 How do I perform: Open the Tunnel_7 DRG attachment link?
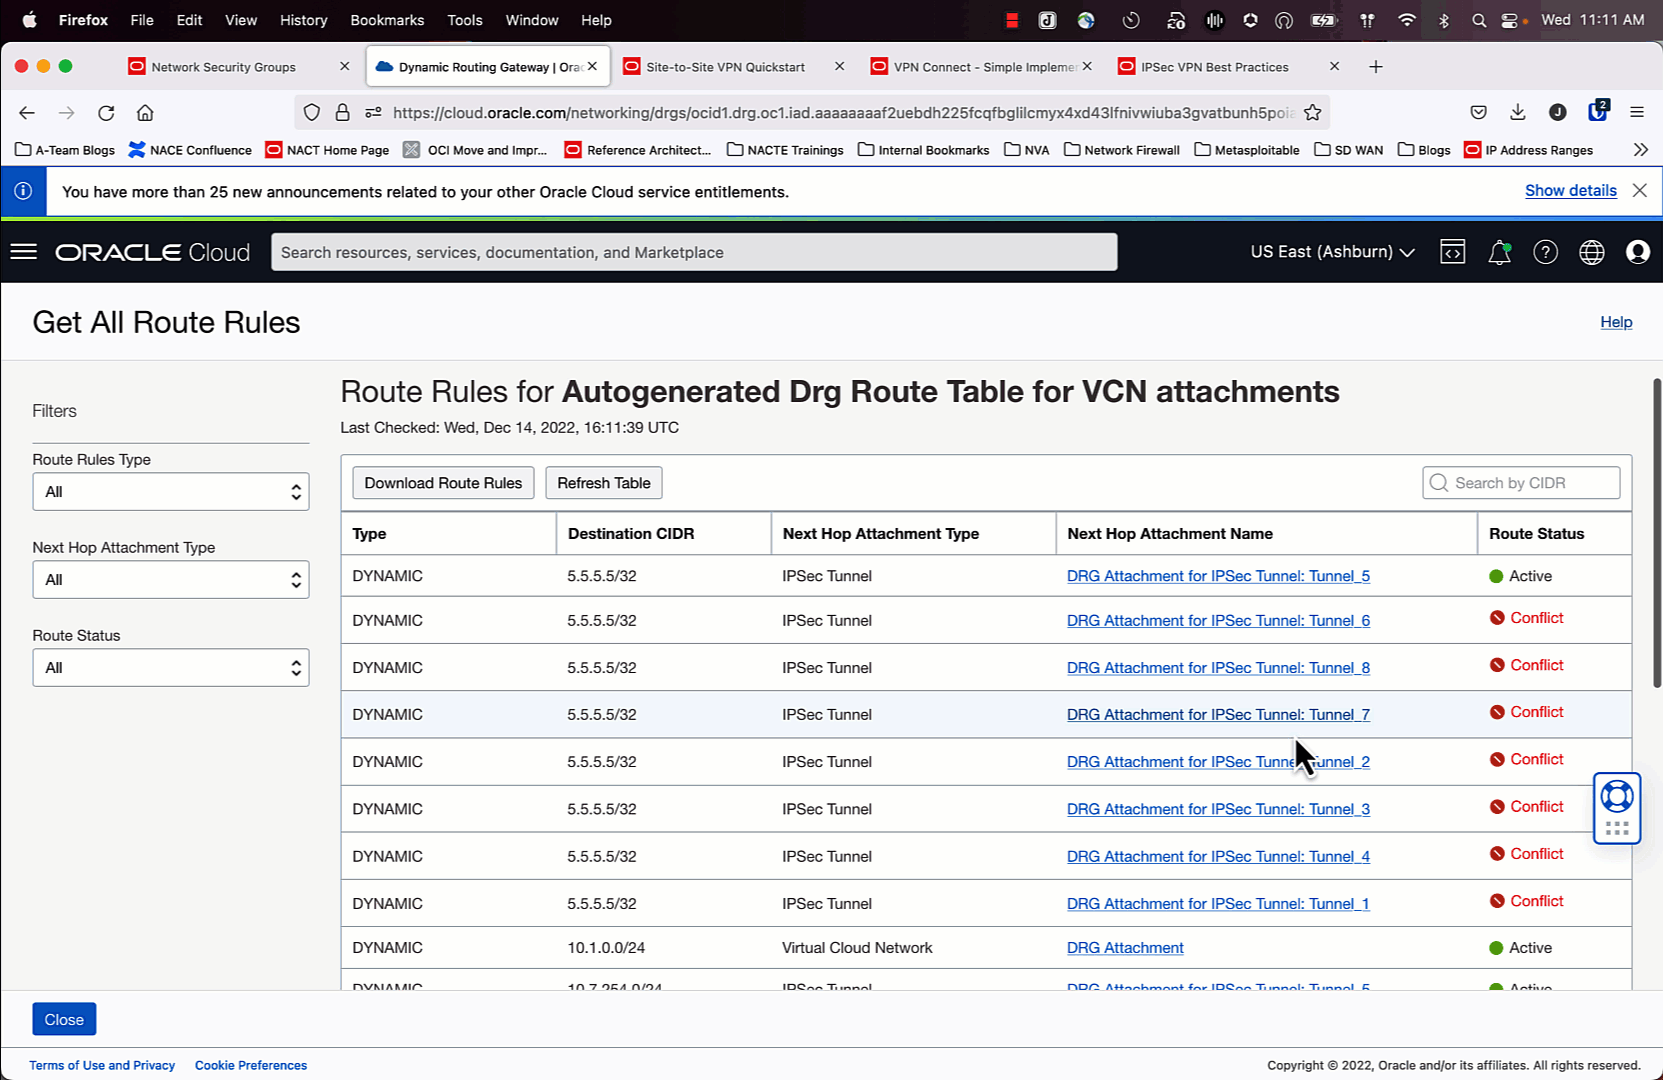click(1218, 715)
